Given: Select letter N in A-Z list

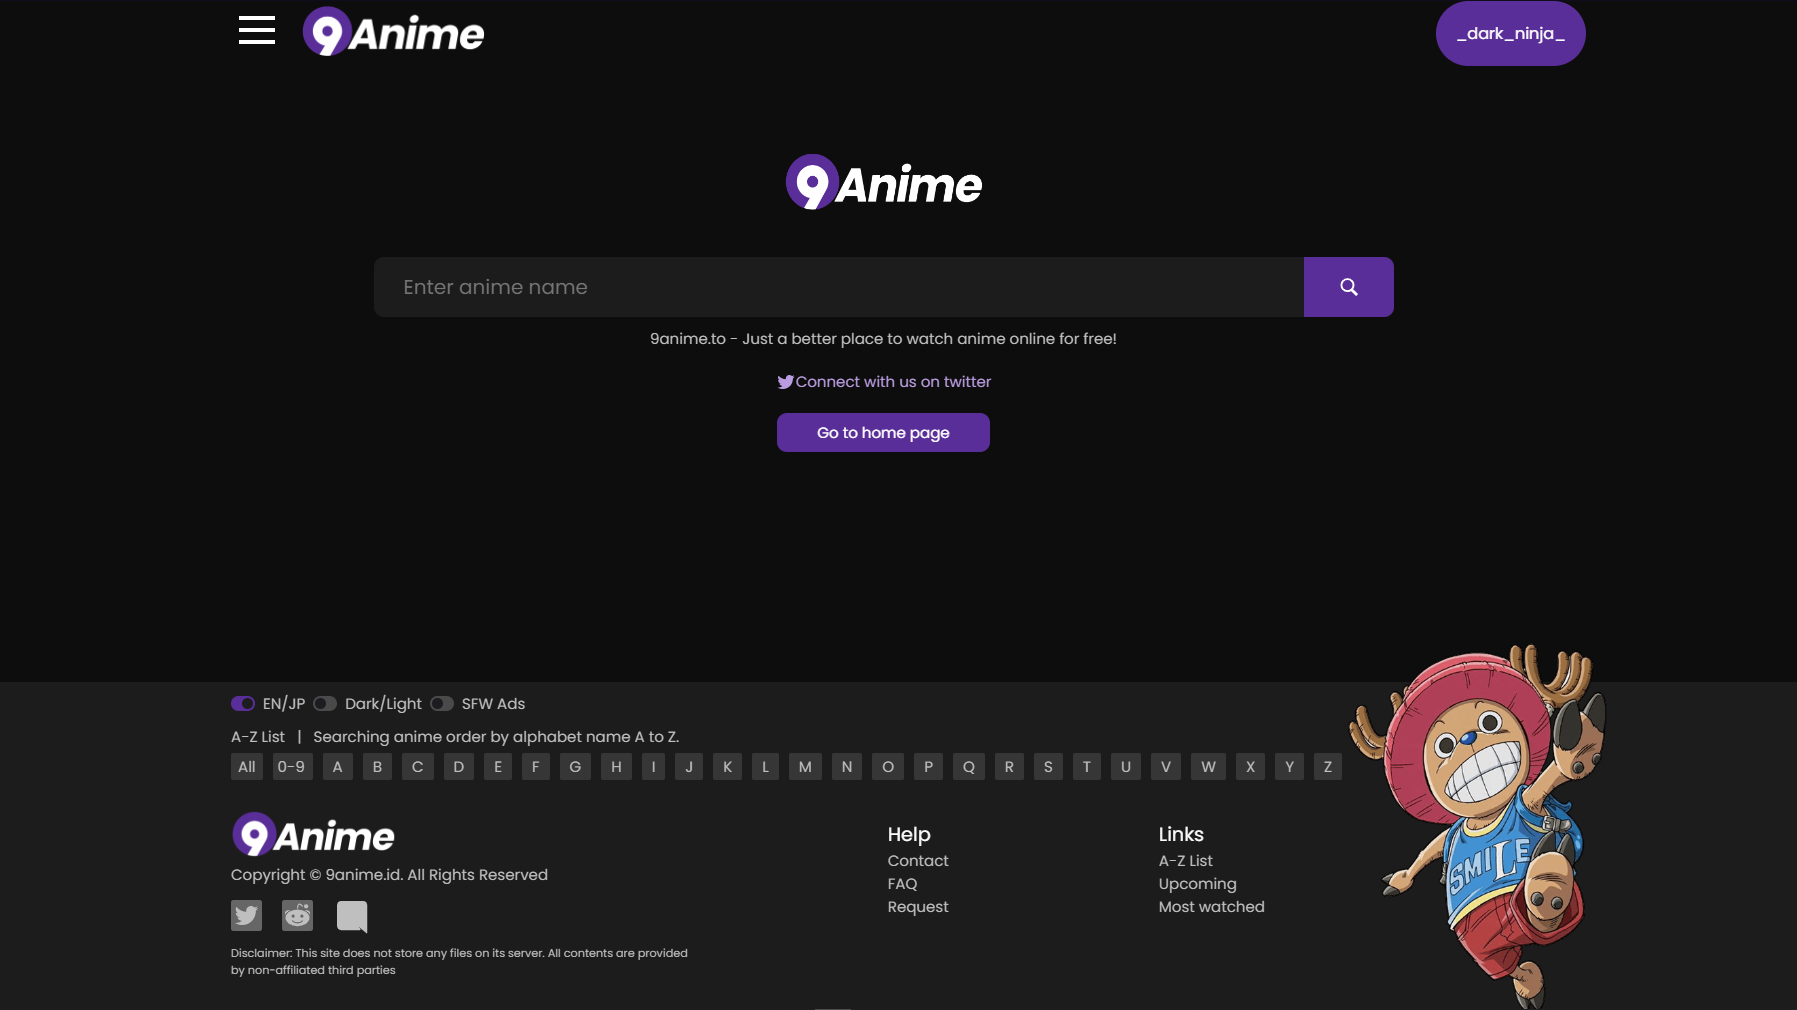Looking at the screenshot, I should point(847,767).
